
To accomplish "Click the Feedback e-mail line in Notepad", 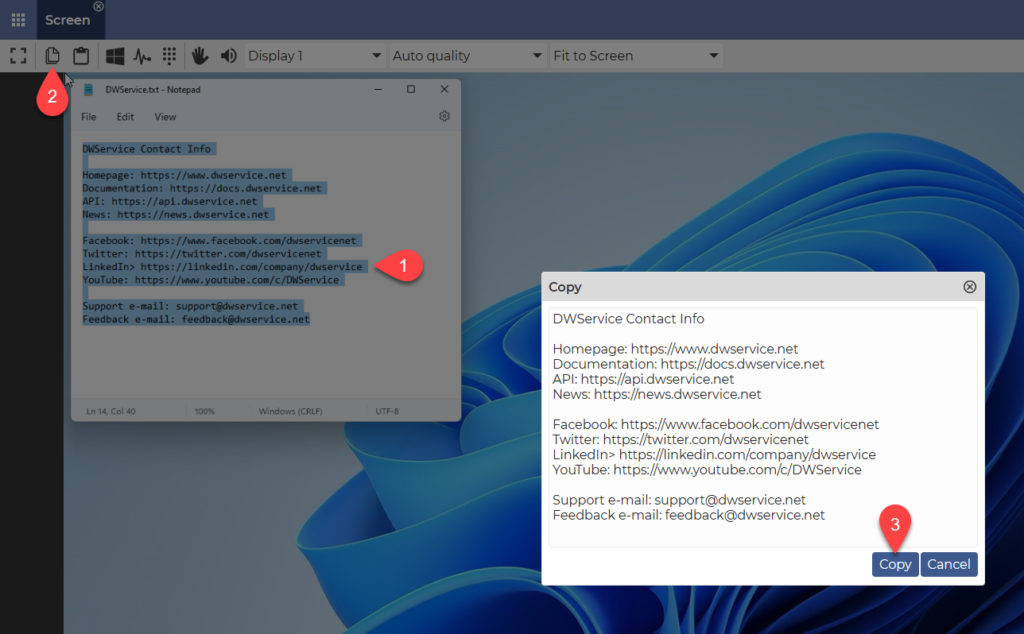I will [x=196, y=319].
